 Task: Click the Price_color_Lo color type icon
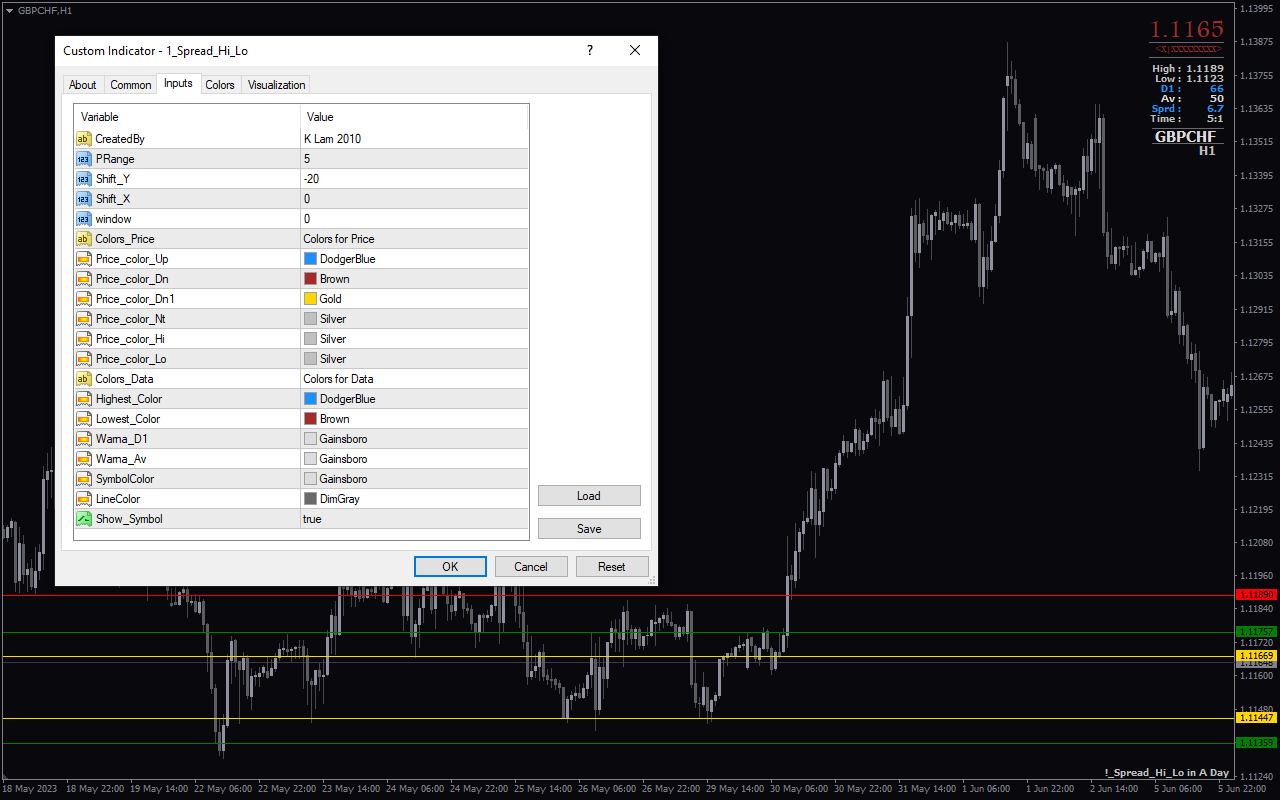point(83,359)
